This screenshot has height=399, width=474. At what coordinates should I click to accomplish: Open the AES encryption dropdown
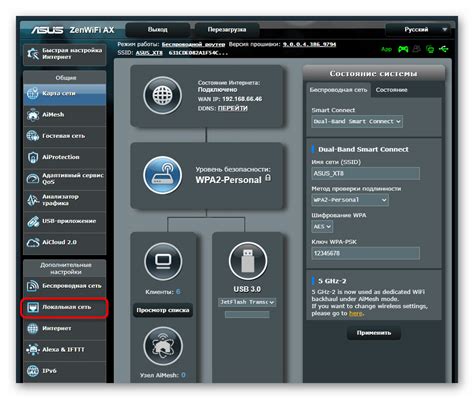pyautogui.click(x=322, y=227)
